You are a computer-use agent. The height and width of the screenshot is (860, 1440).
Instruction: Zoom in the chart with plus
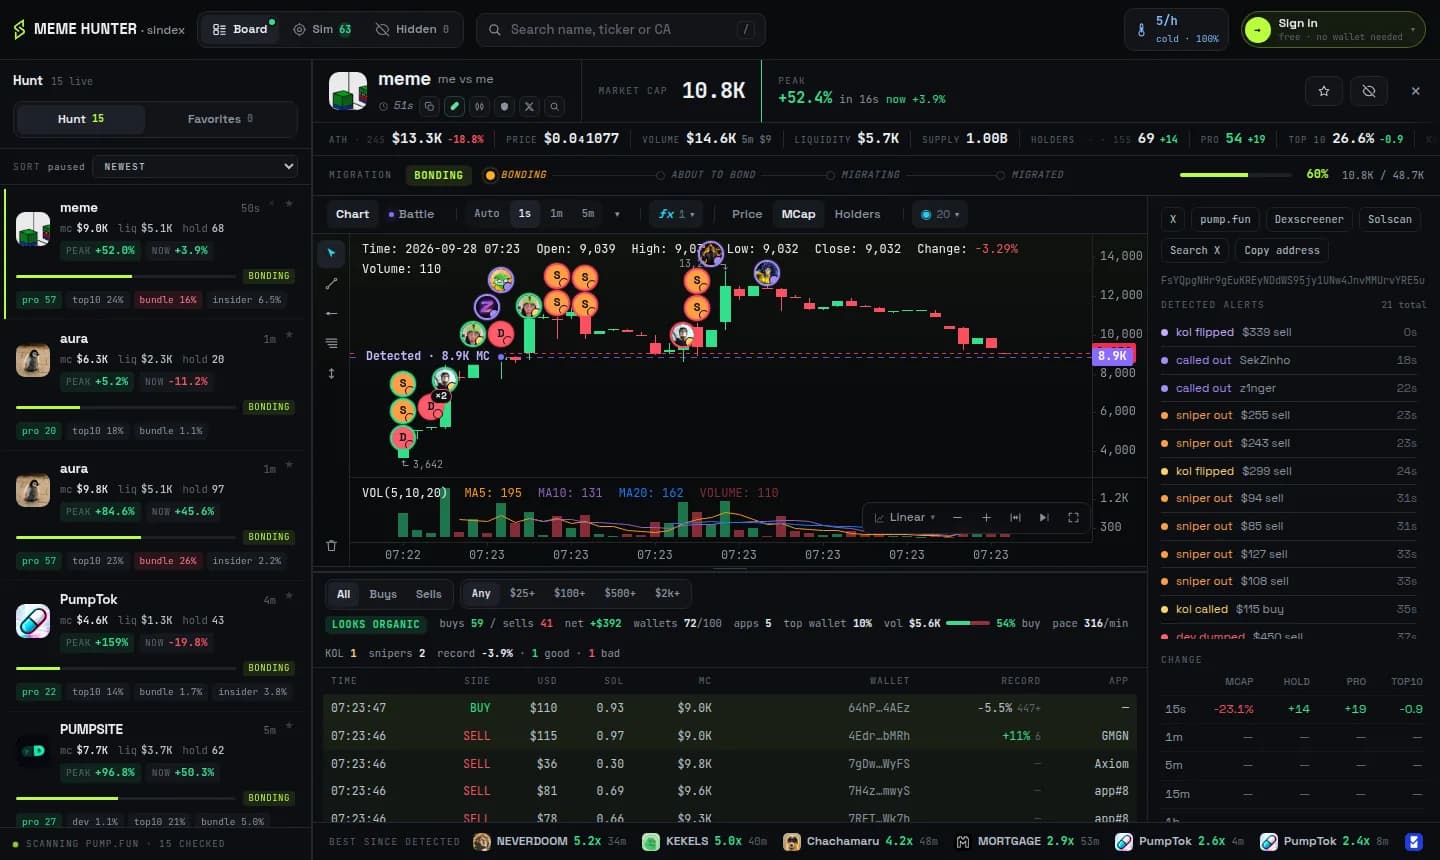[x=986, y=517]
